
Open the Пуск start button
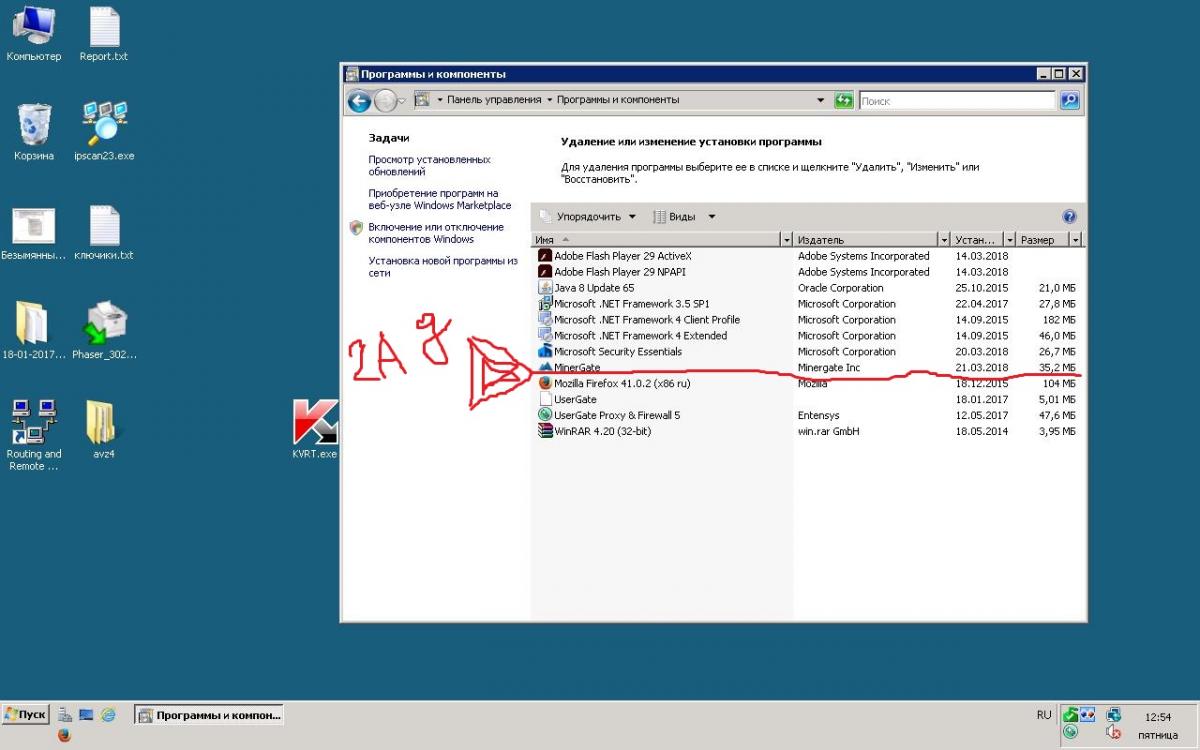[x=26, y=715]
